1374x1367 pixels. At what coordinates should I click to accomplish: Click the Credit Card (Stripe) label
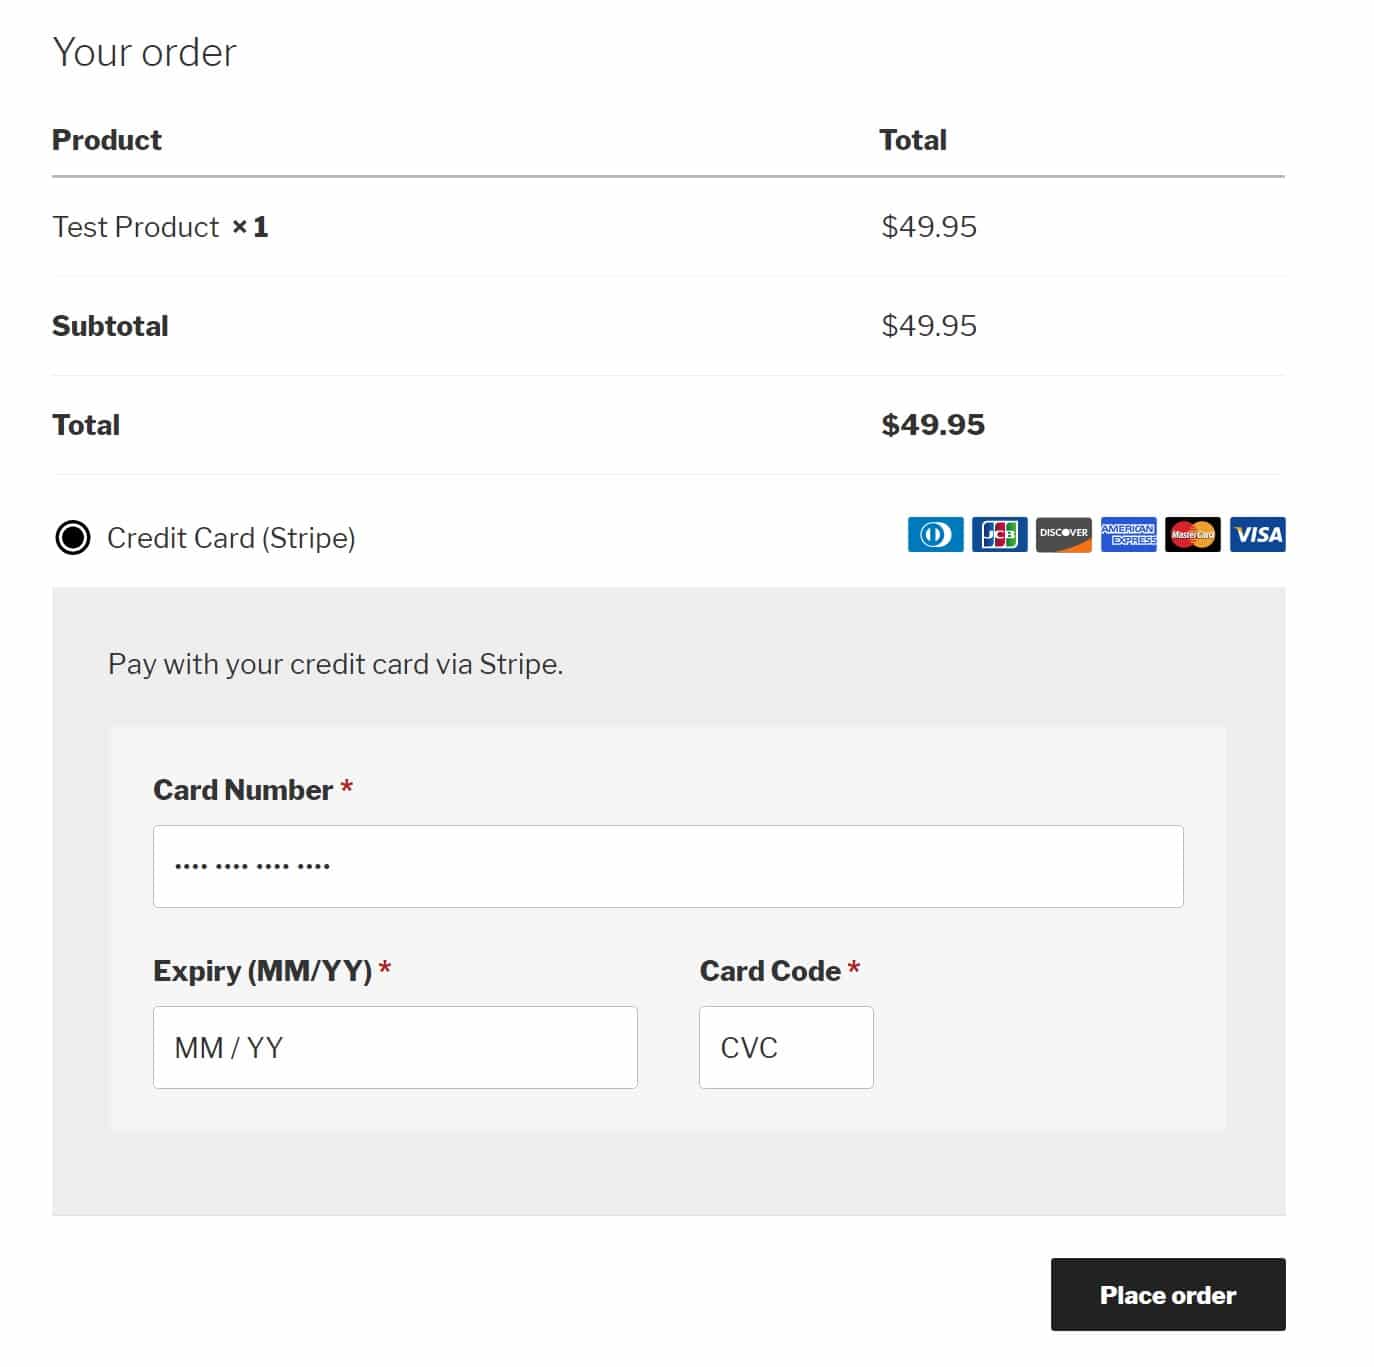coord(231,538)
